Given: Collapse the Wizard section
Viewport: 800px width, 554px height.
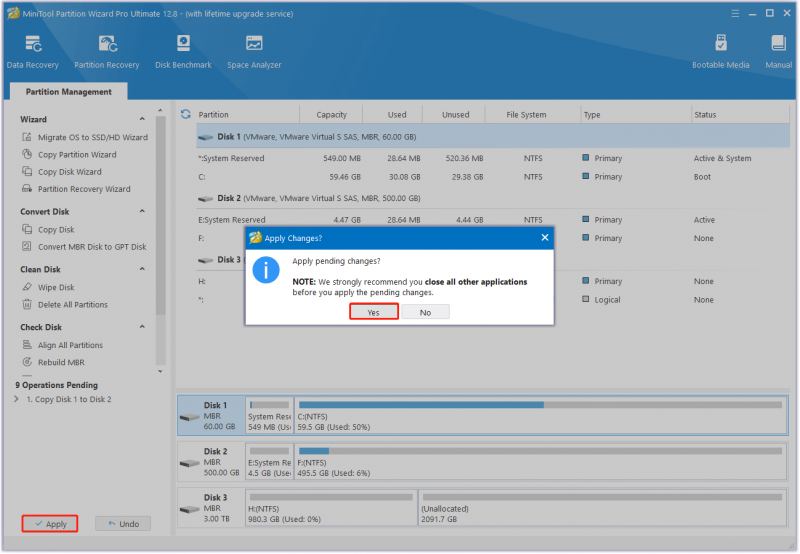Looking at the screenshot, I should pyautogui.click(x=142, y=119).
